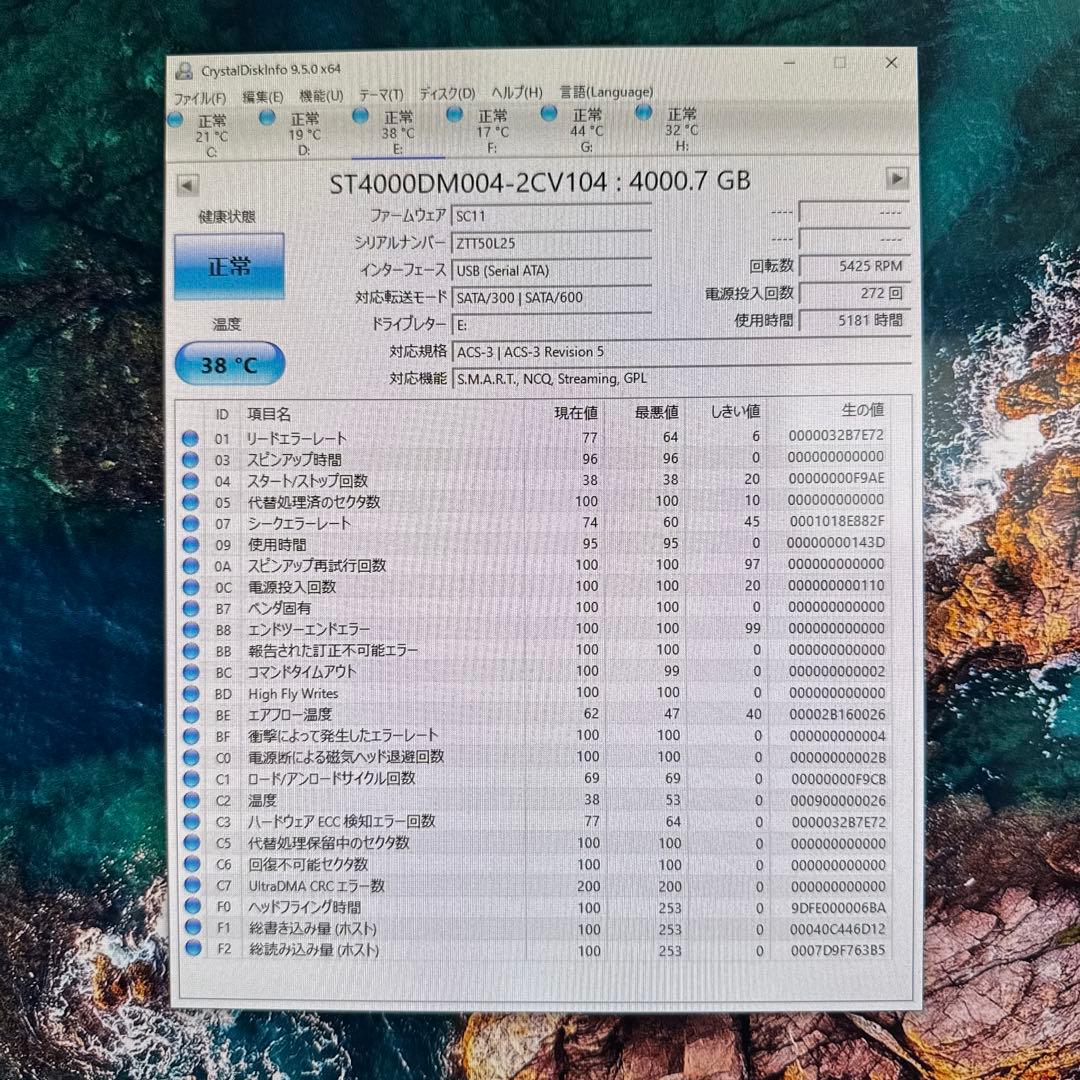Open the 機能(U) menu
1080x1080 pixels.
point(321,96)
